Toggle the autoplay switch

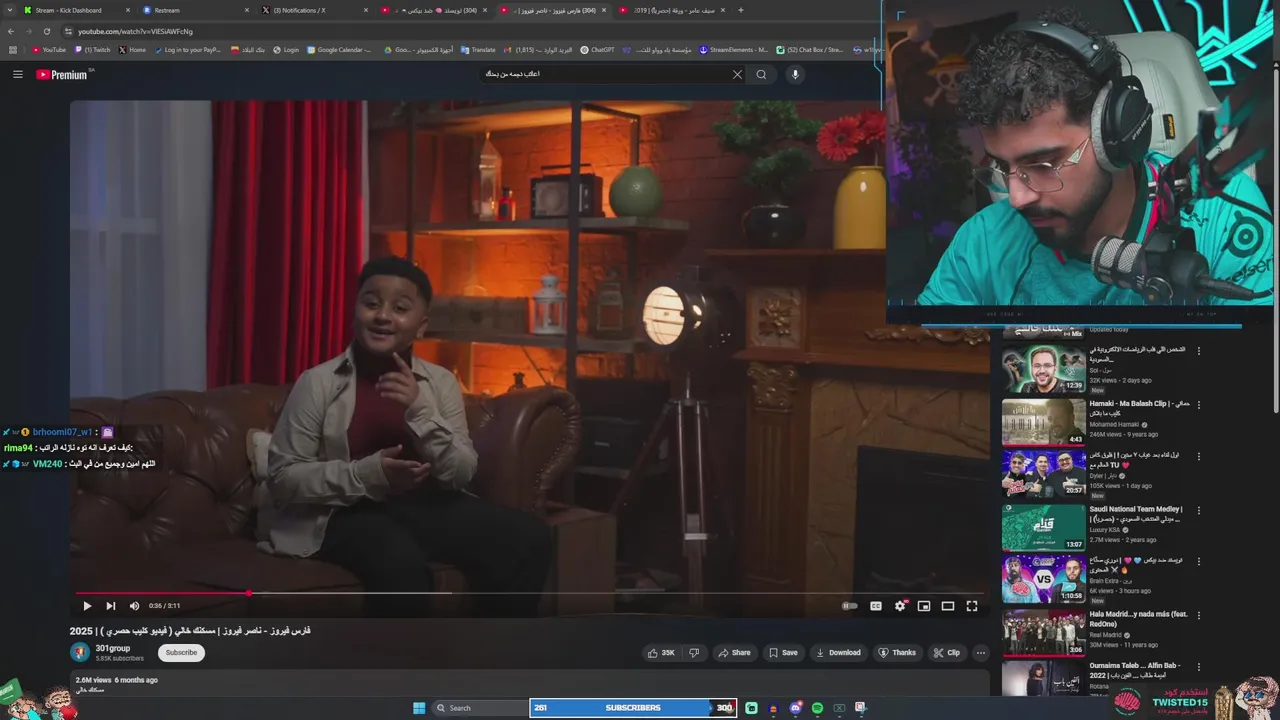tap(849, 606)
